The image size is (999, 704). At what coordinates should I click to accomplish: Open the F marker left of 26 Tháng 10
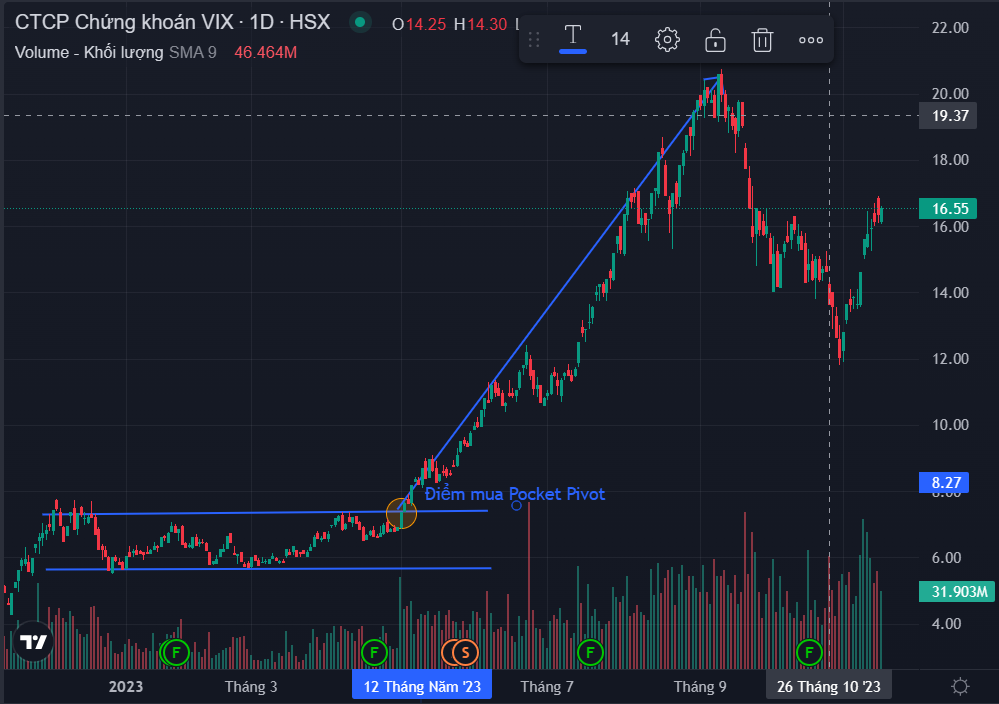pyautogui.click(x=809, y=652)
